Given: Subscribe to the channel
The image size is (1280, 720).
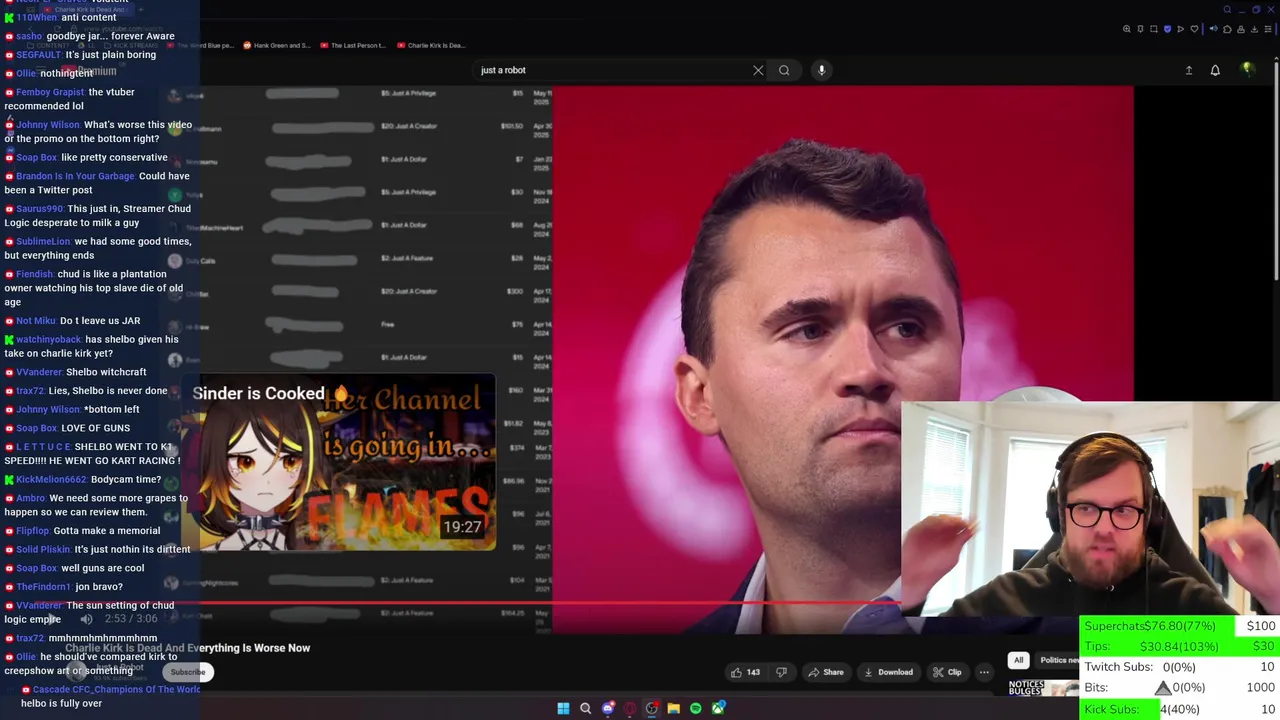Looking at the screenshot, I should pos(187,672).
